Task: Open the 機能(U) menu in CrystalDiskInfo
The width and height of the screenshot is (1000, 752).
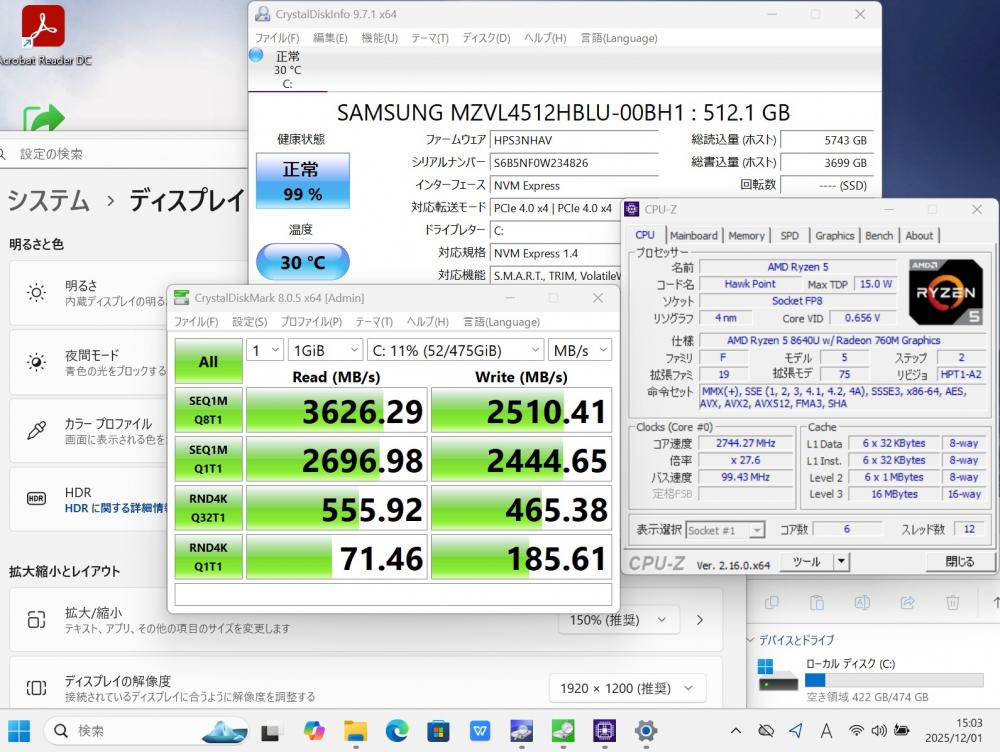Action: pyautogui.click(x=379, y=38)
